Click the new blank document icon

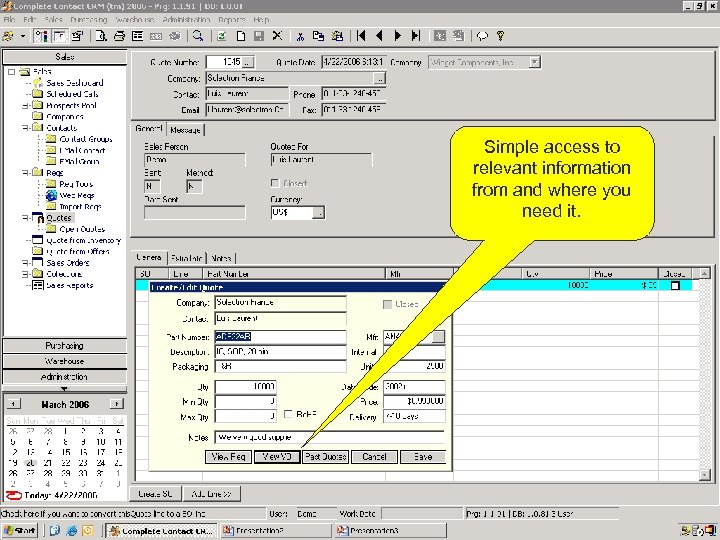tap(241, 36)
